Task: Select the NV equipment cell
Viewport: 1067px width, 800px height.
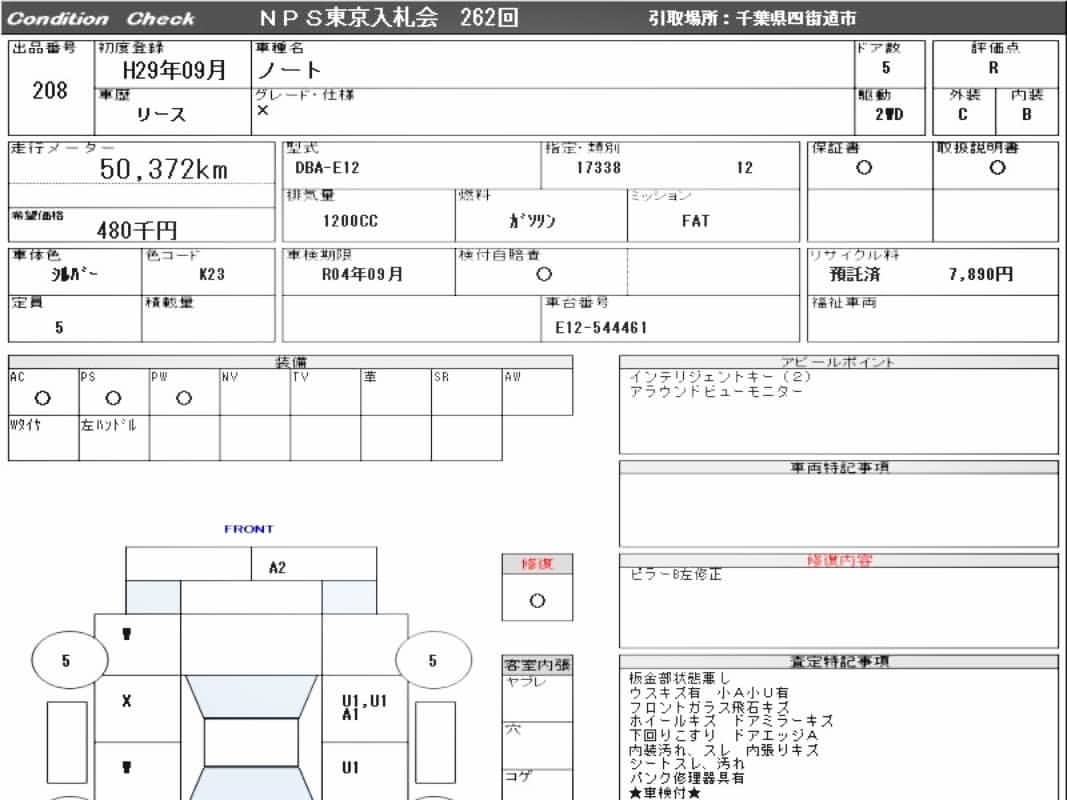Action: 255,392
